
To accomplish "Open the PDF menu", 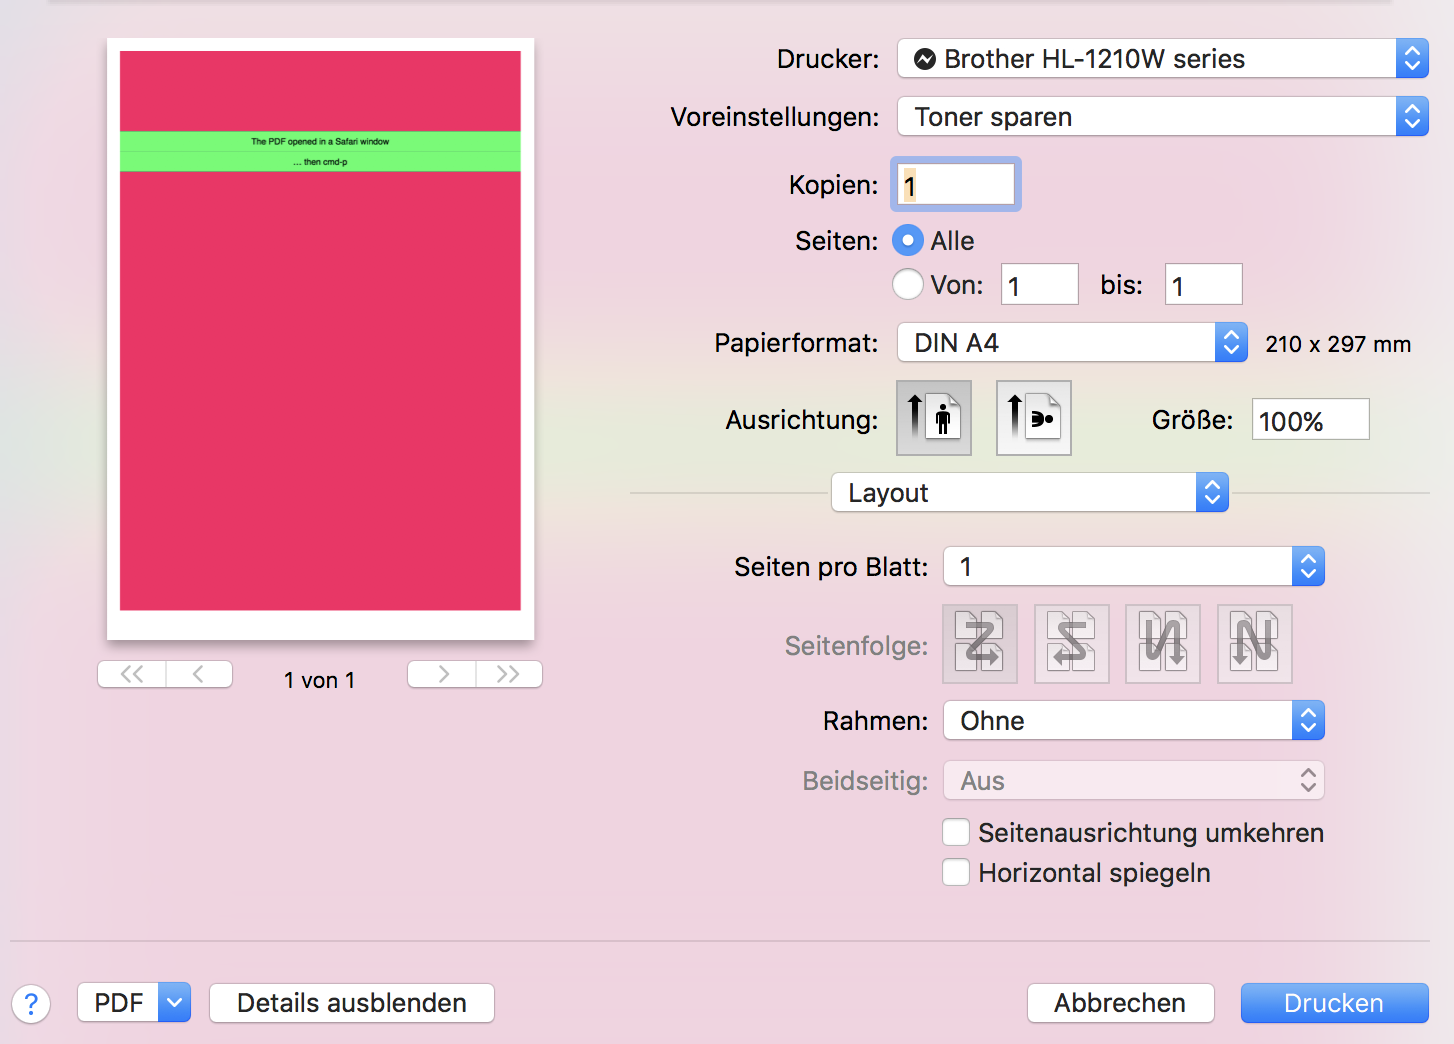I will coord(133,1003).
